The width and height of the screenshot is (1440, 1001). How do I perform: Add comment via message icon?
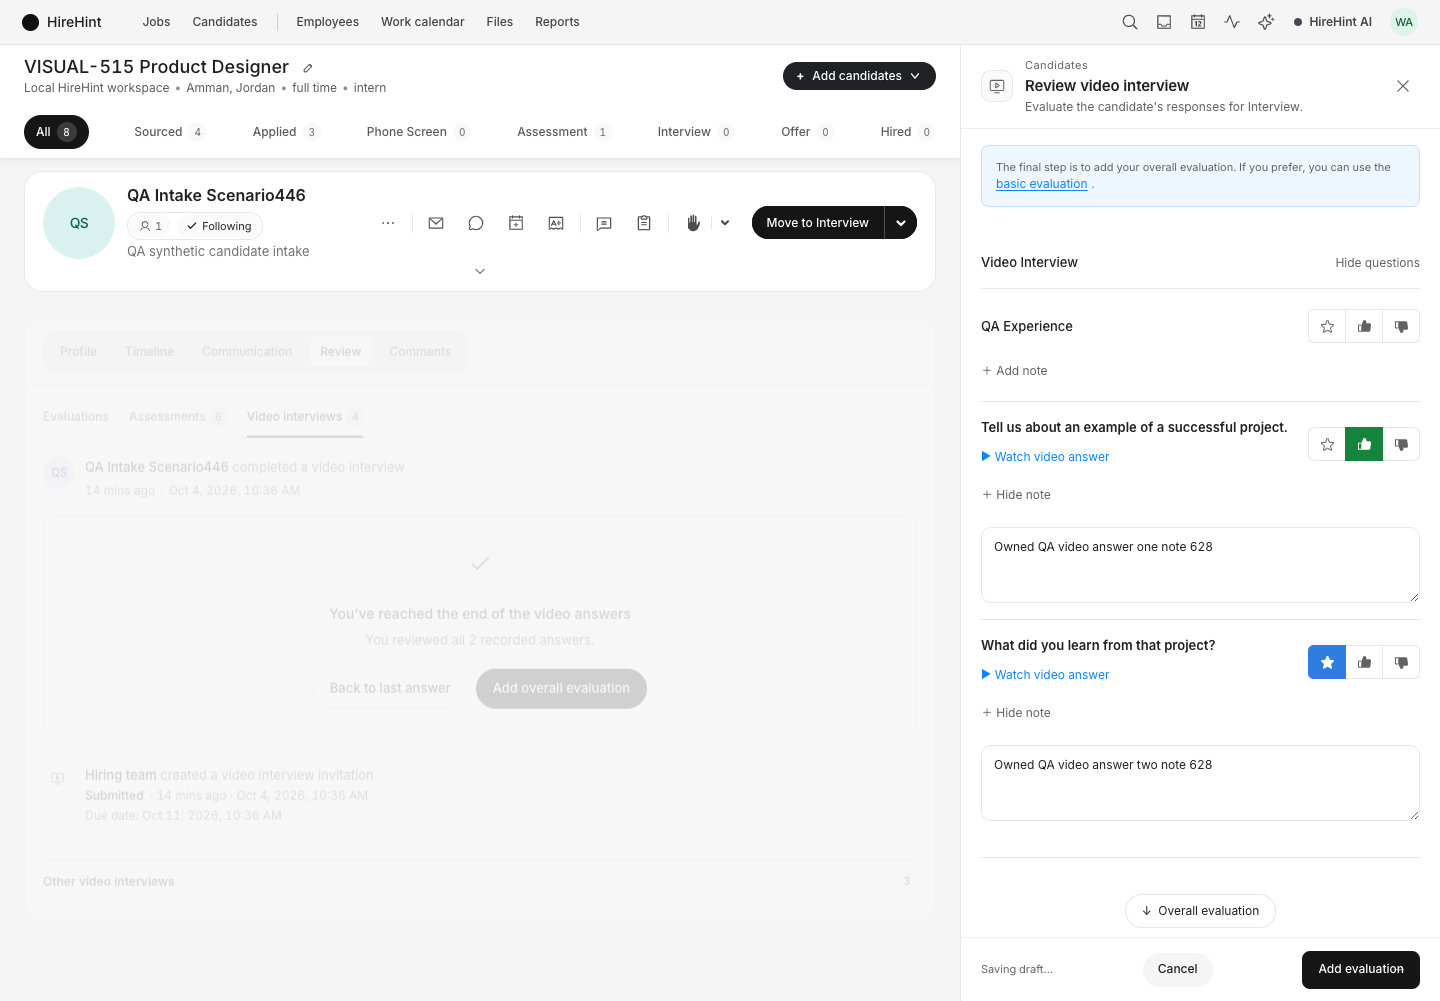pos(604,223)
